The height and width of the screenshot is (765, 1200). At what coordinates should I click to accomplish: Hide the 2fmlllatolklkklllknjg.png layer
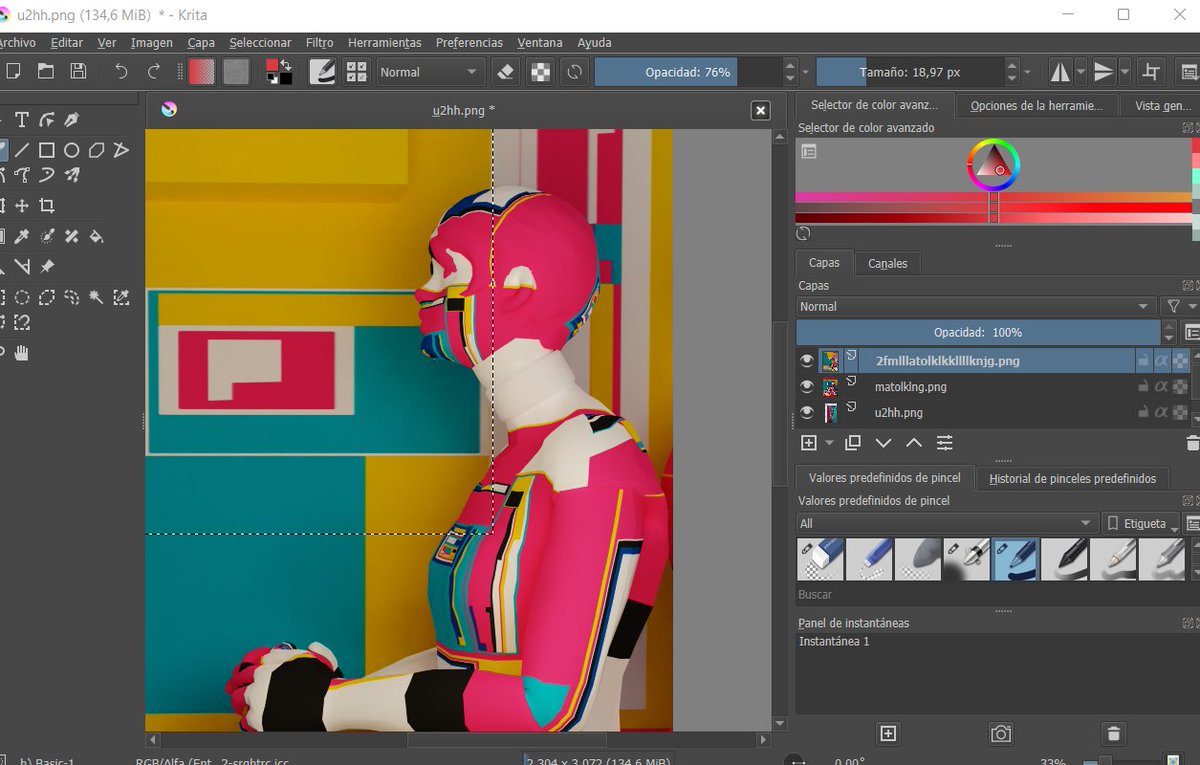point(806,360)
